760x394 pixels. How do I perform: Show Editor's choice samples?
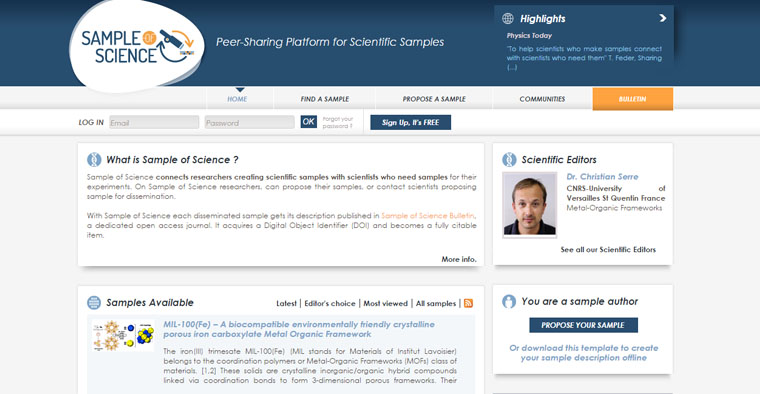pos(330,303)
